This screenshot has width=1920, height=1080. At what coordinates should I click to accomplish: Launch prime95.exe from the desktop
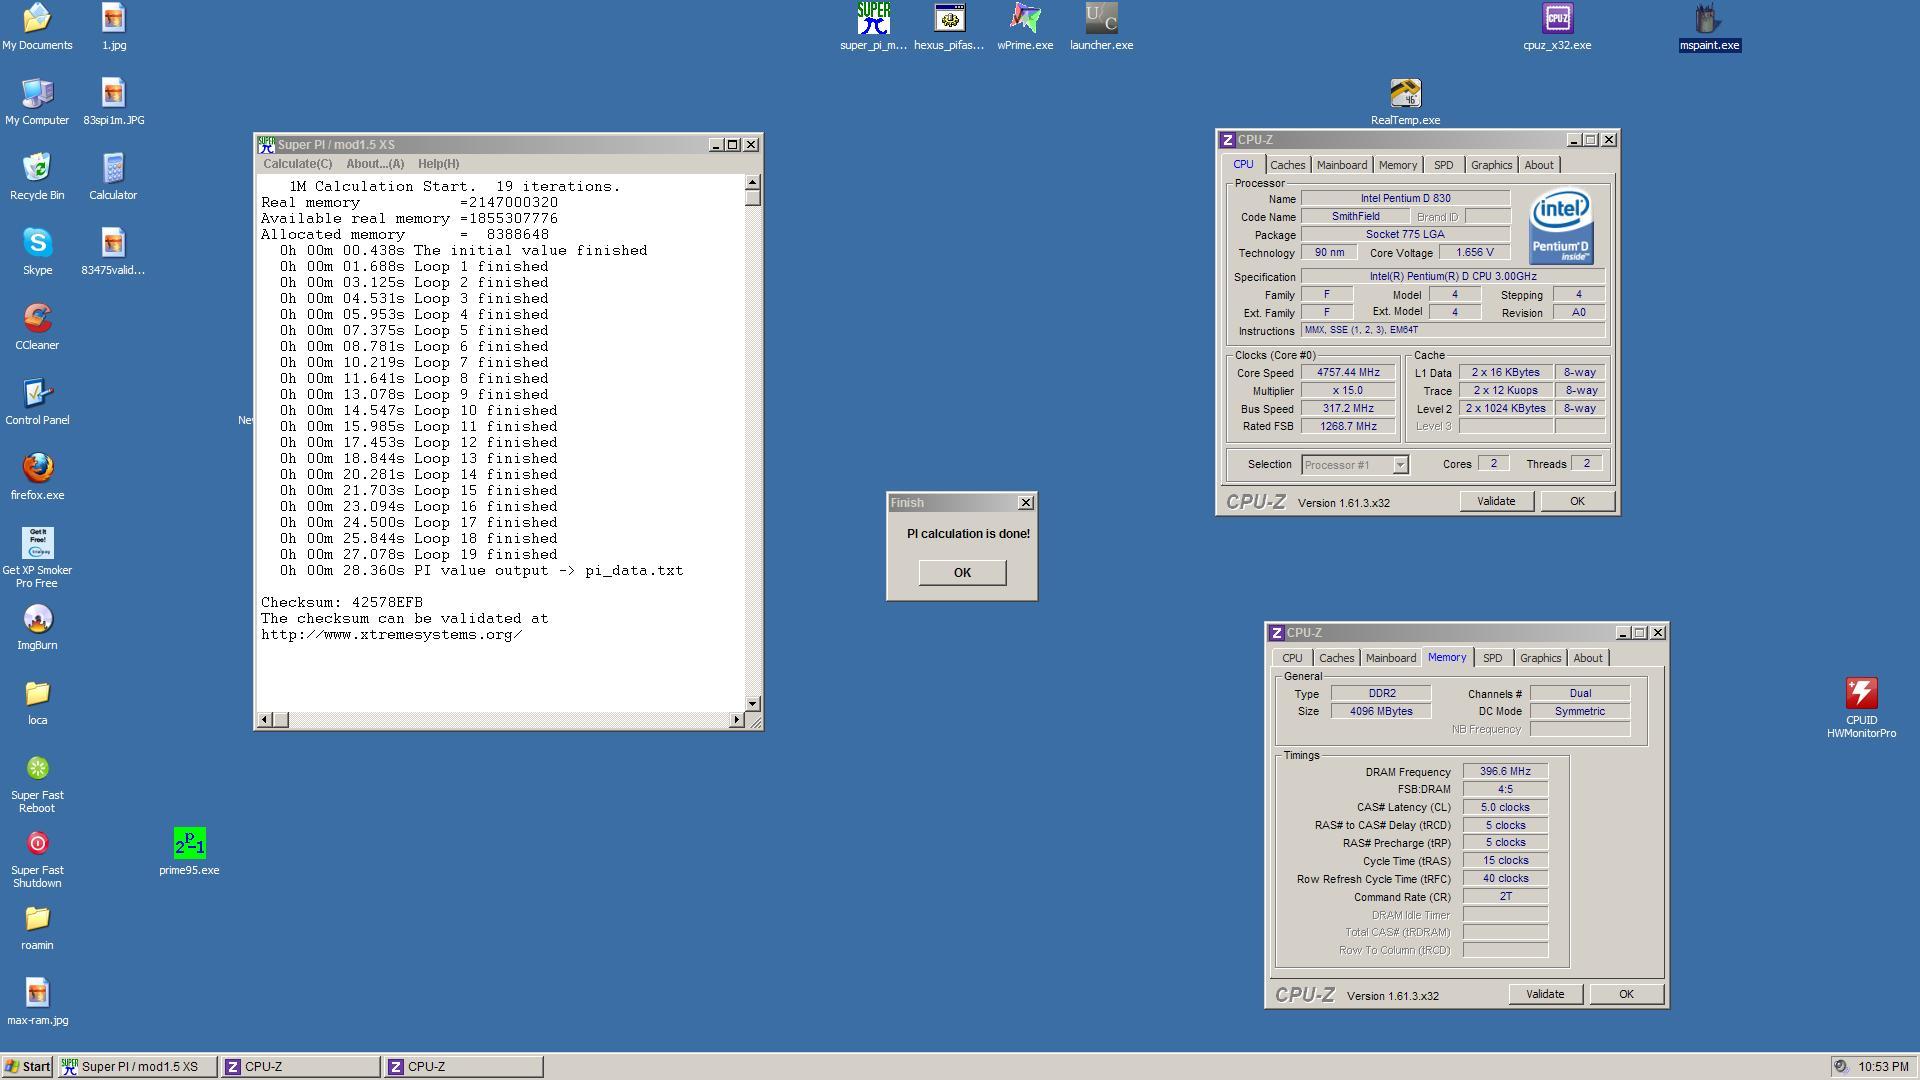(x=189, y=851)
